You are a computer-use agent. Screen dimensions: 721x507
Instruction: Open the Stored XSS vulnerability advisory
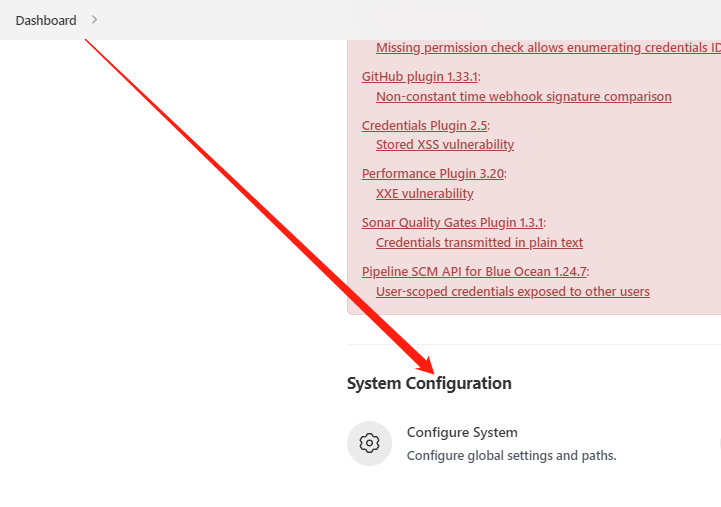coord(445,145)
